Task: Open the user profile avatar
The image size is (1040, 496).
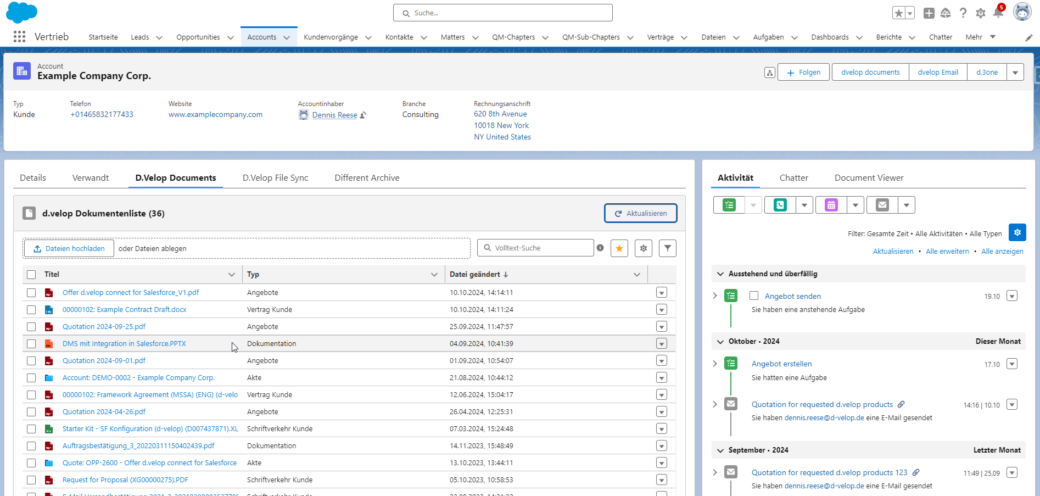Action: 1022,13
